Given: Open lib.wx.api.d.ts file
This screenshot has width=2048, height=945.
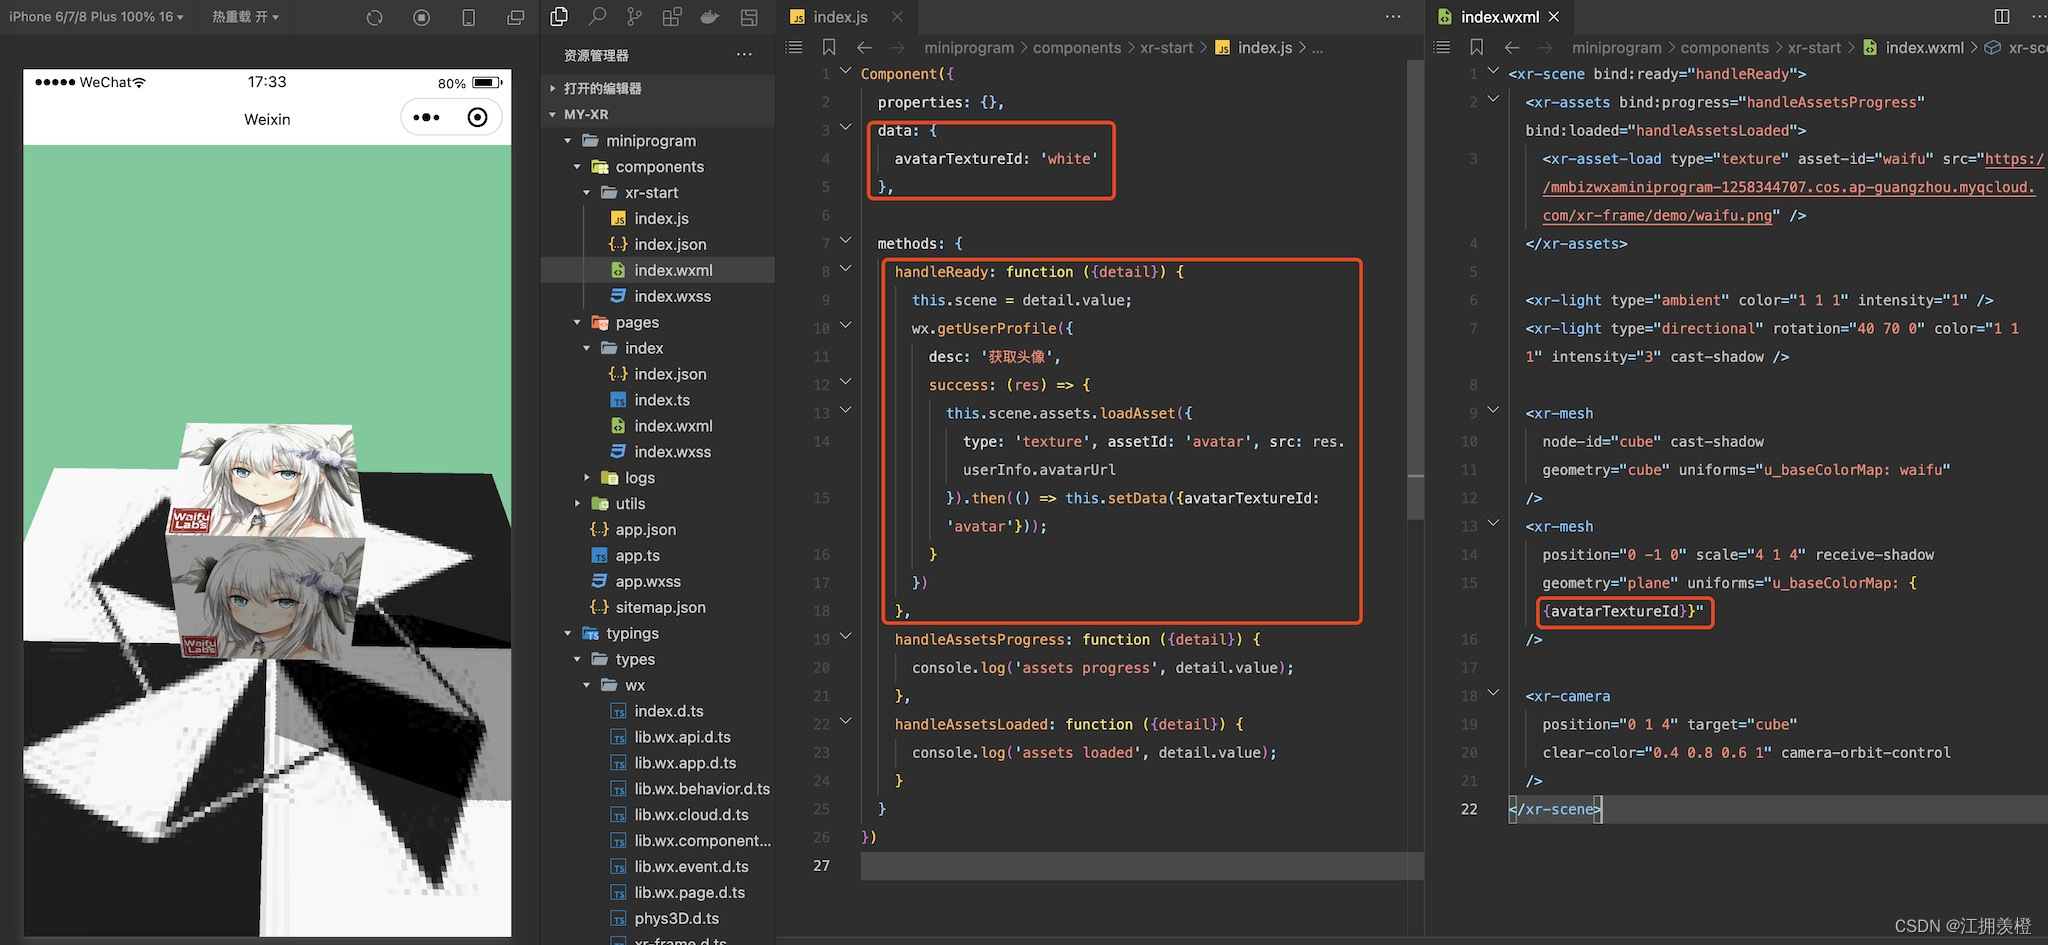Looking at the screenshot, I should point(682,737).
